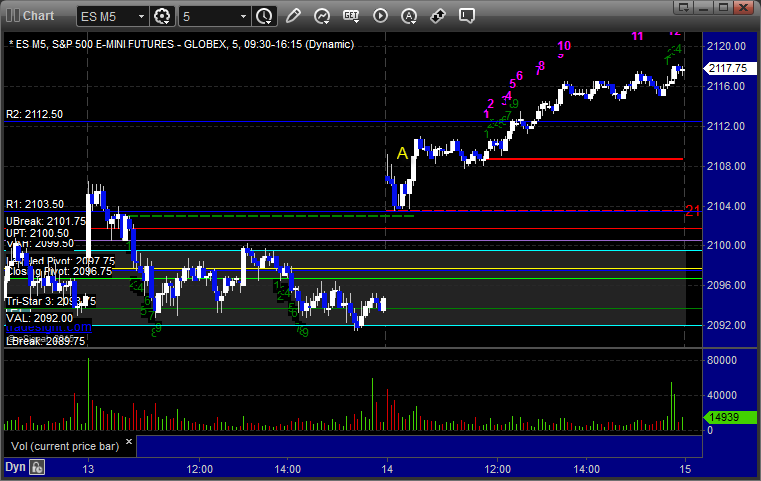761x481 pixels.
Task: Select the pencil drawing tool
Action: click(x=293, y=16)
